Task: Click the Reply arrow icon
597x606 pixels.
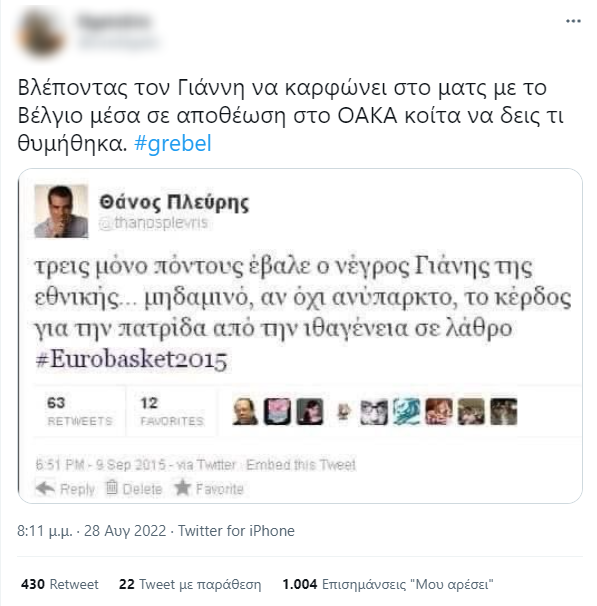Action: coord(45,488)
